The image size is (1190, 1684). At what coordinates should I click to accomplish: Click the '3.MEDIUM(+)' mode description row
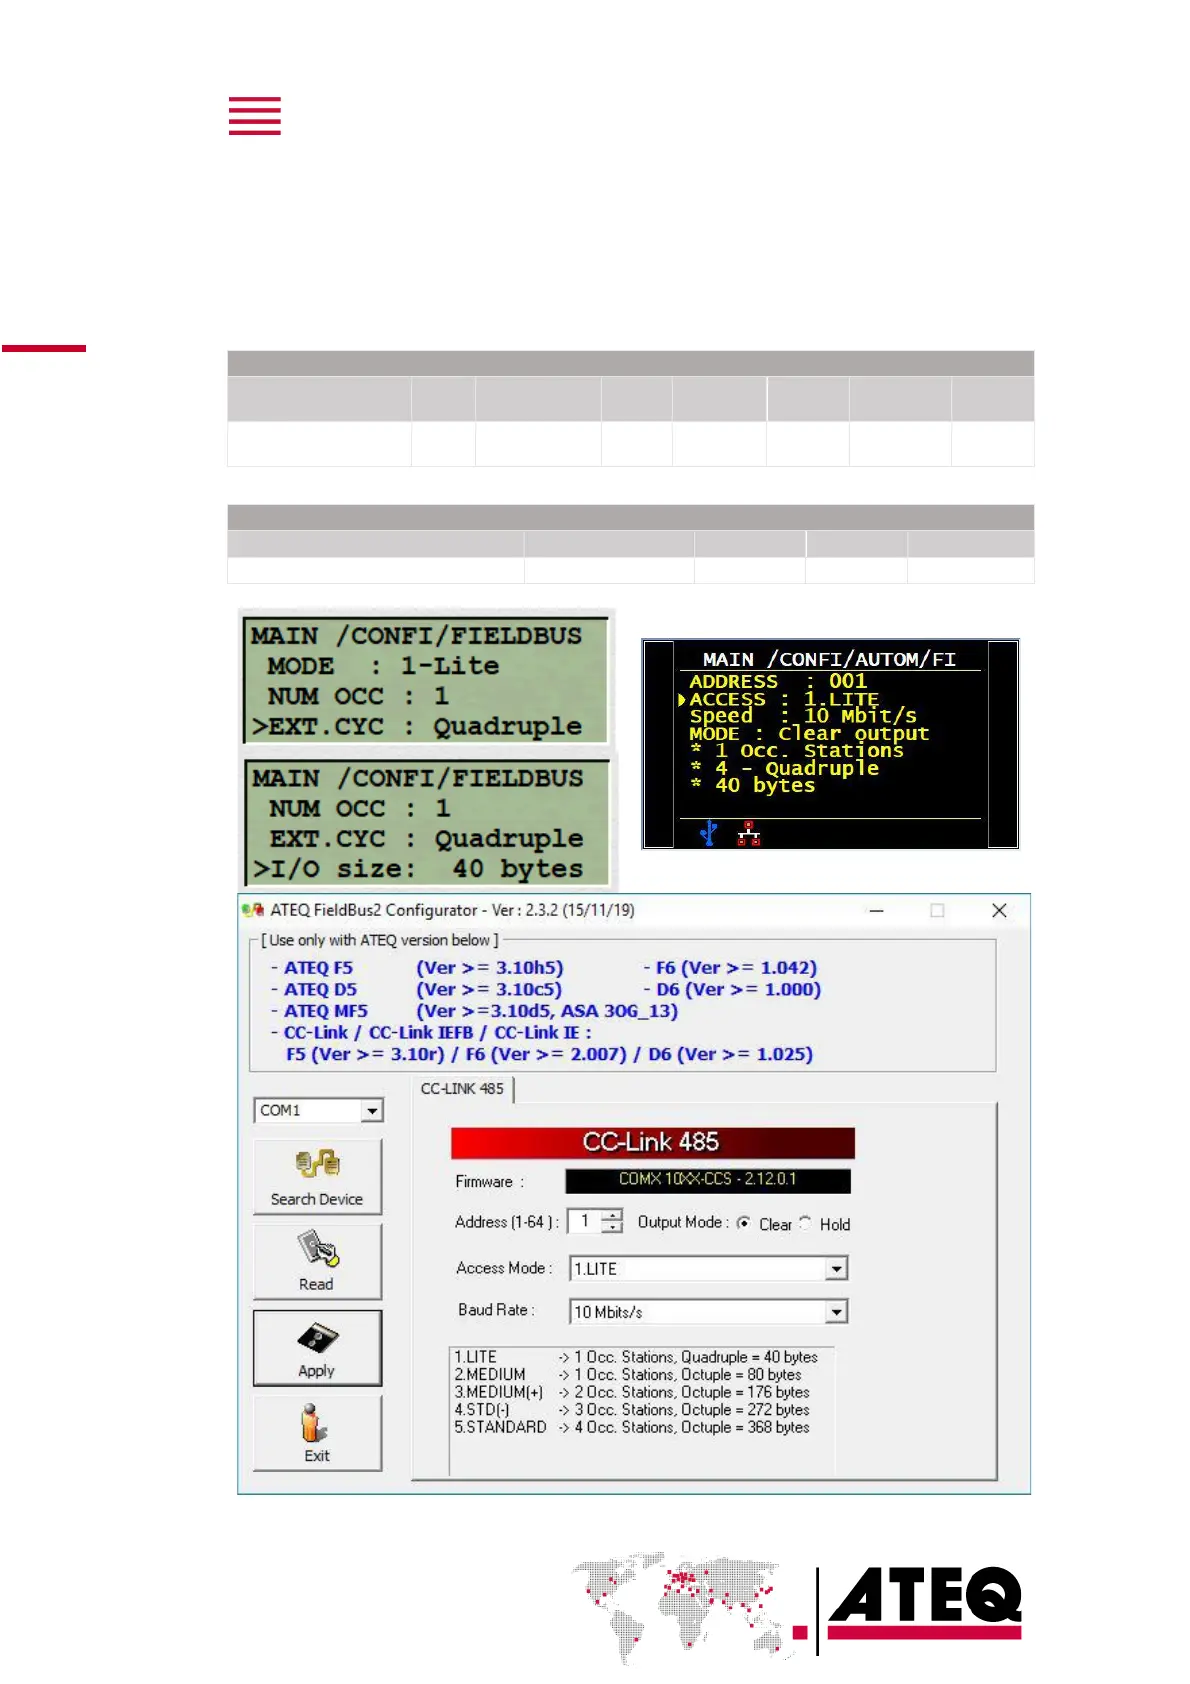tap(632, 1392)
